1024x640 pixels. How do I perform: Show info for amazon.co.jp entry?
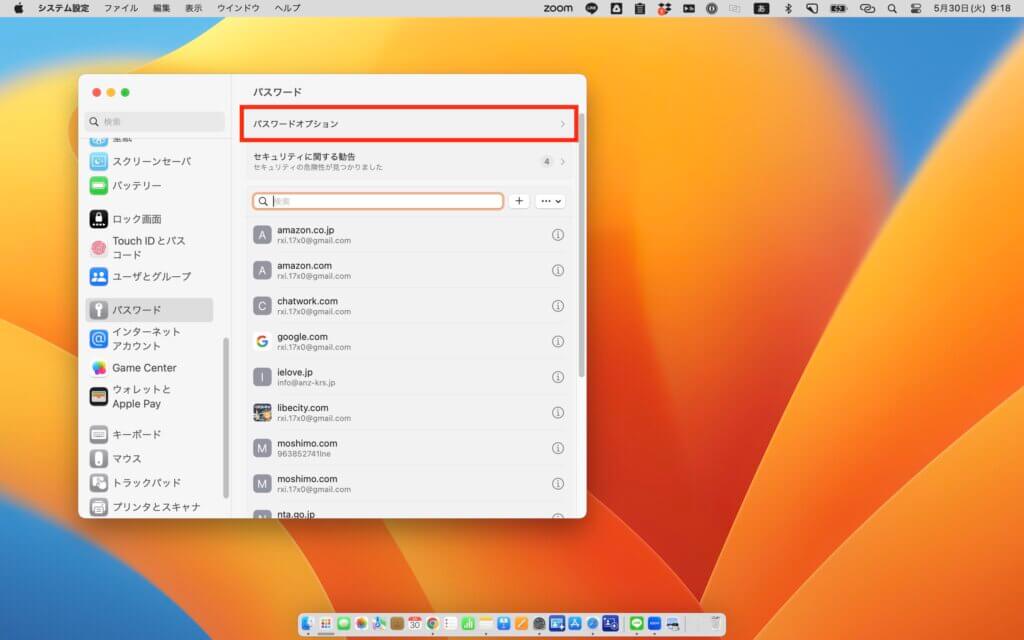tap(558, 234)
